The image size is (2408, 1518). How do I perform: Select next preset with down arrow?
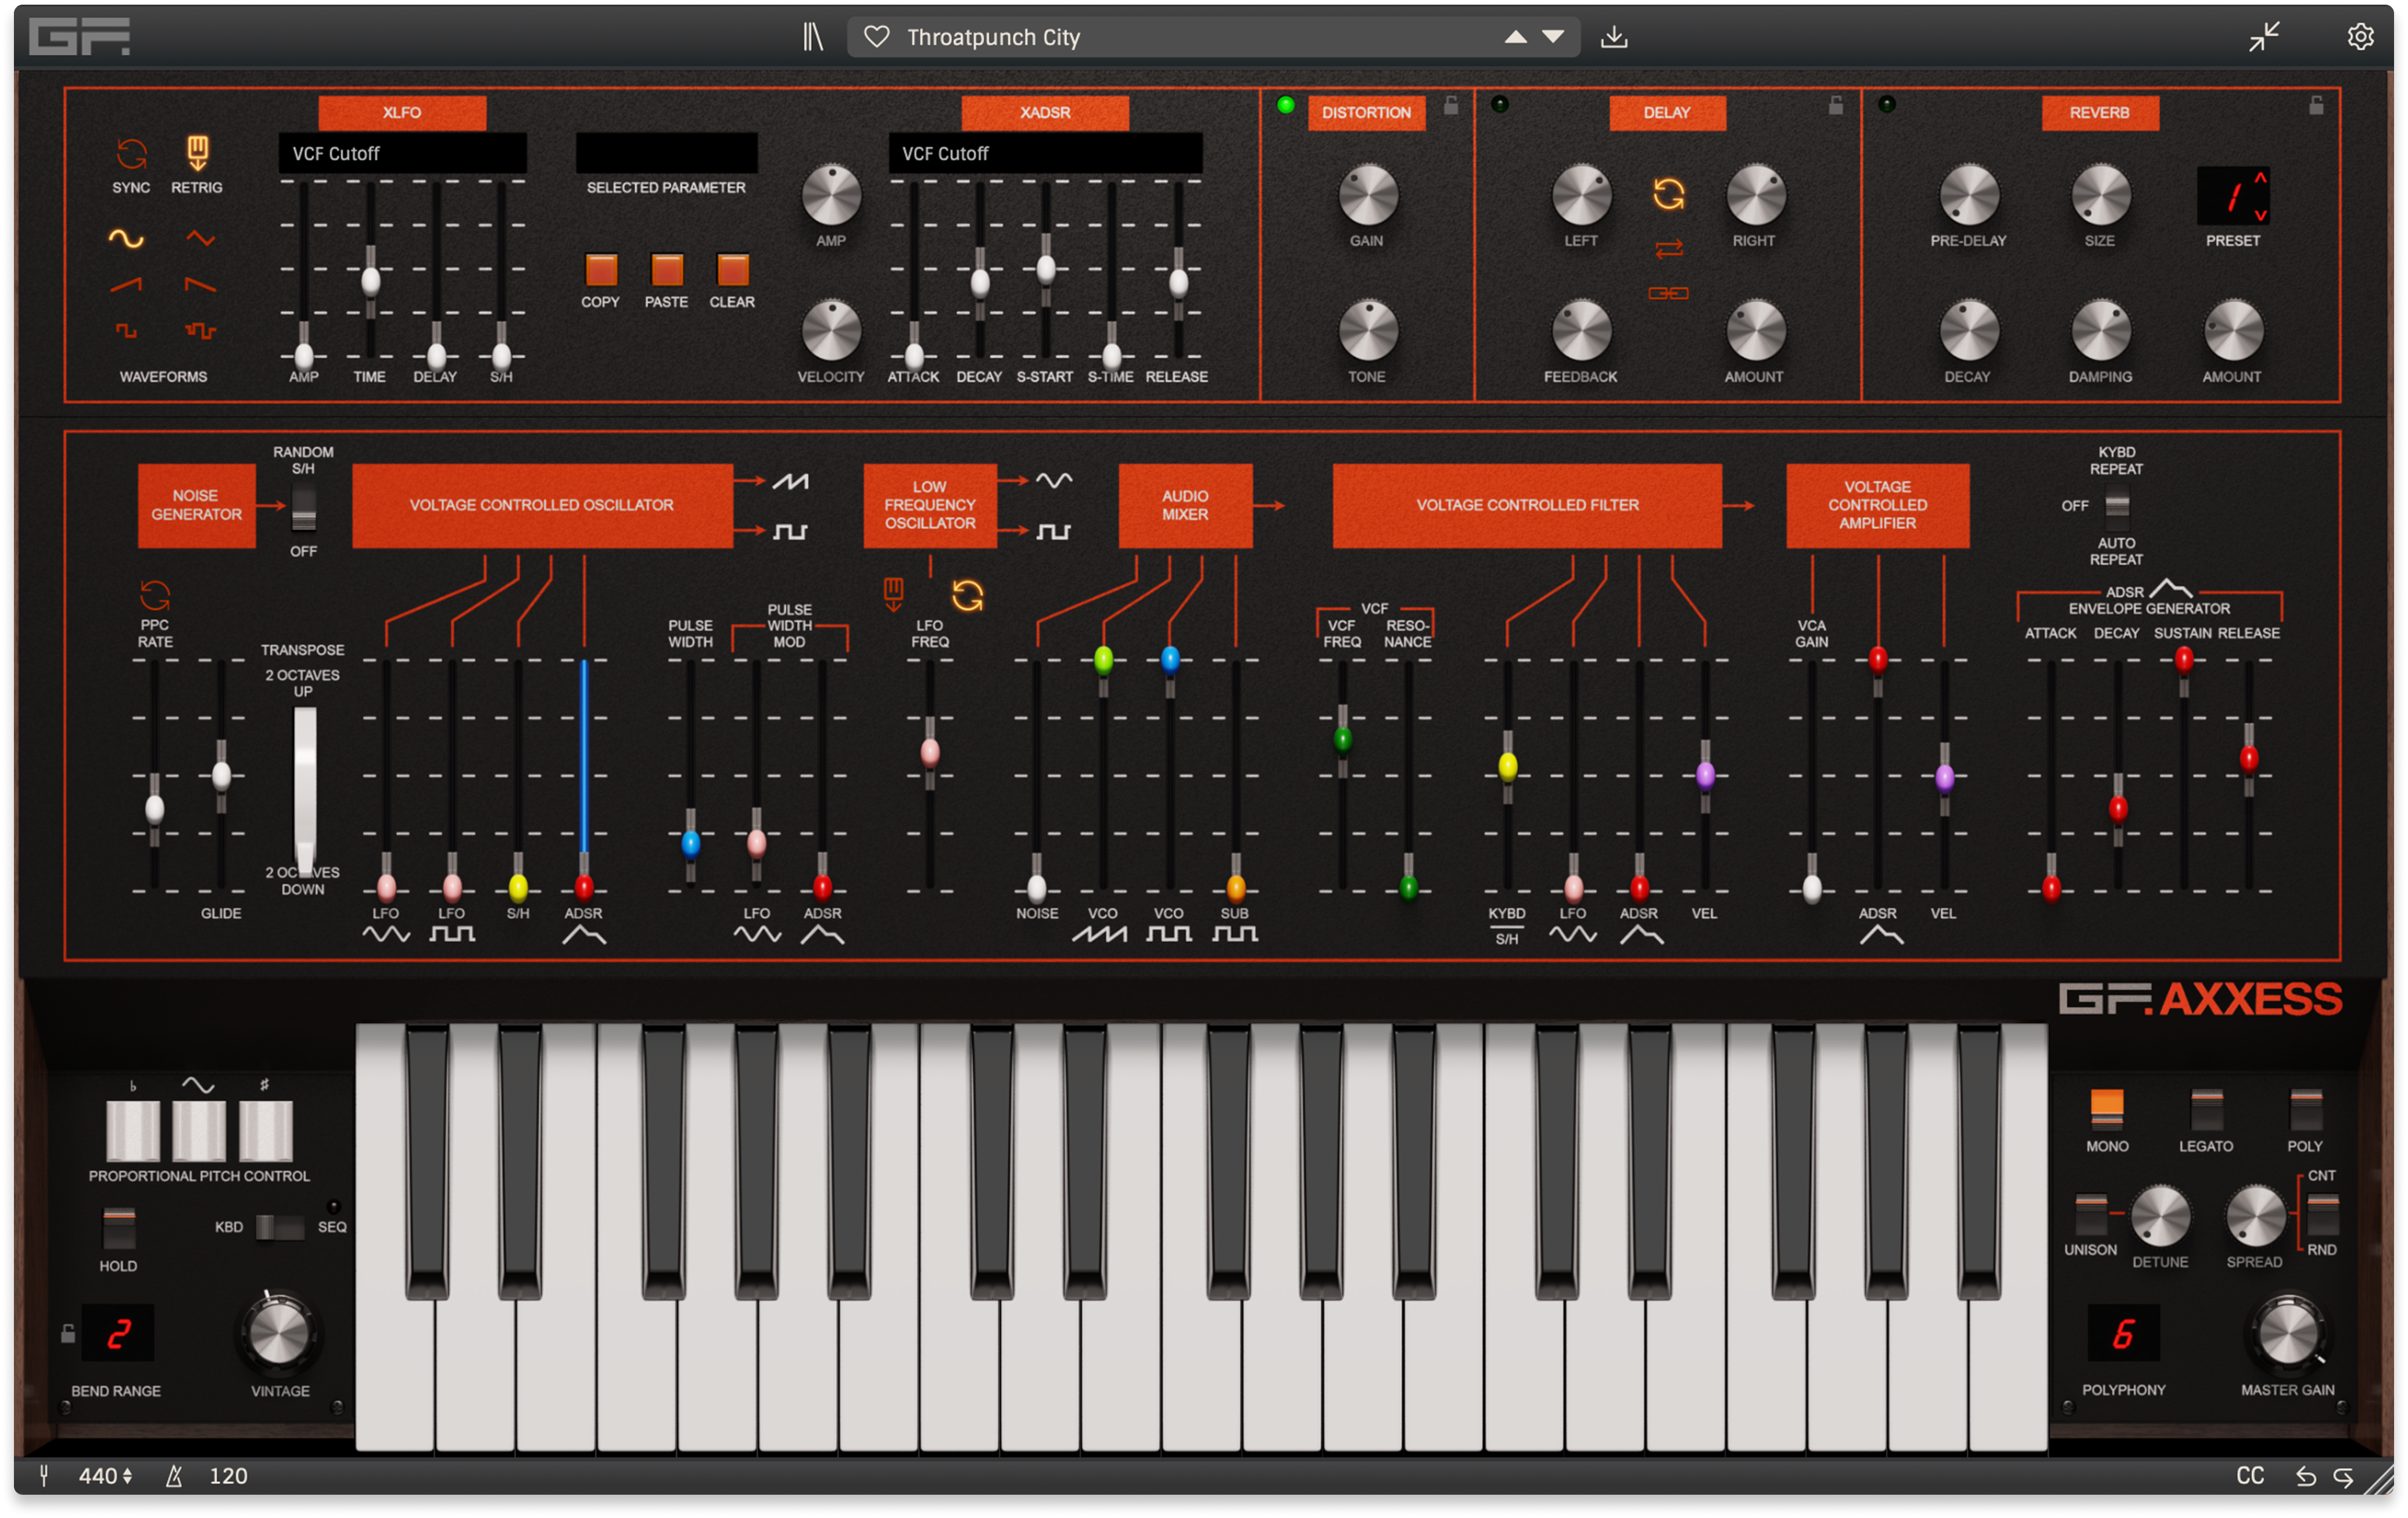[x=1553, y=37]
